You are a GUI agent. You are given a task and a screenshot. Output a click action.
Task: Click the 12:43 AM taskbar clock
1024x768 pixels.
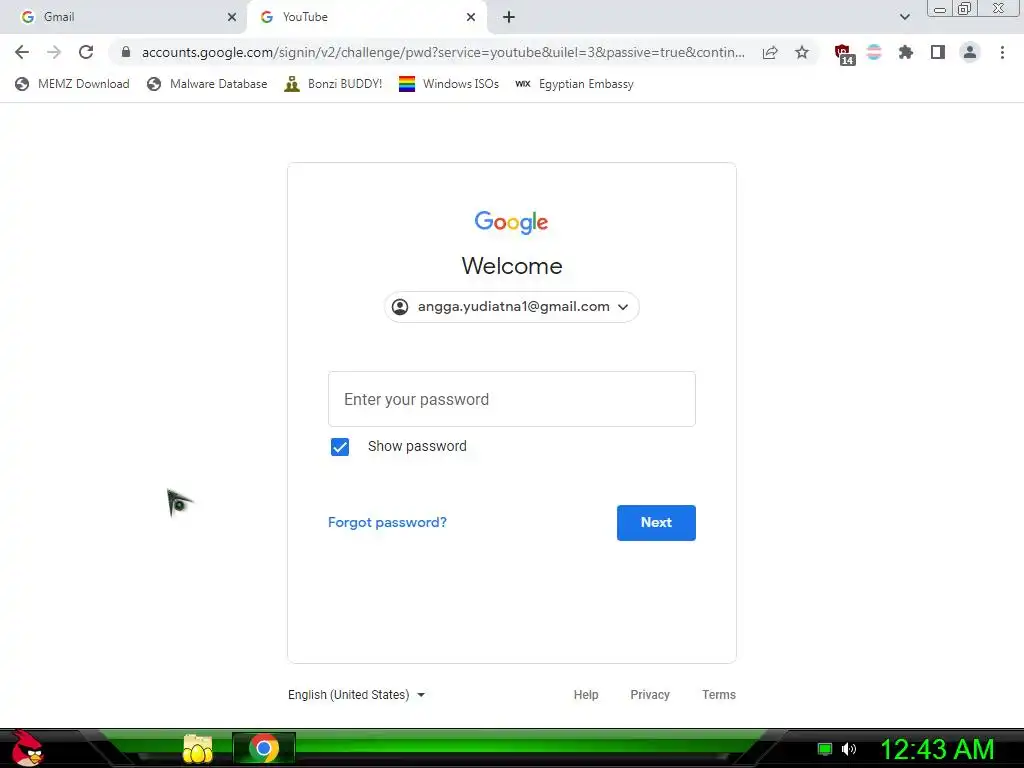coord(937,749)
